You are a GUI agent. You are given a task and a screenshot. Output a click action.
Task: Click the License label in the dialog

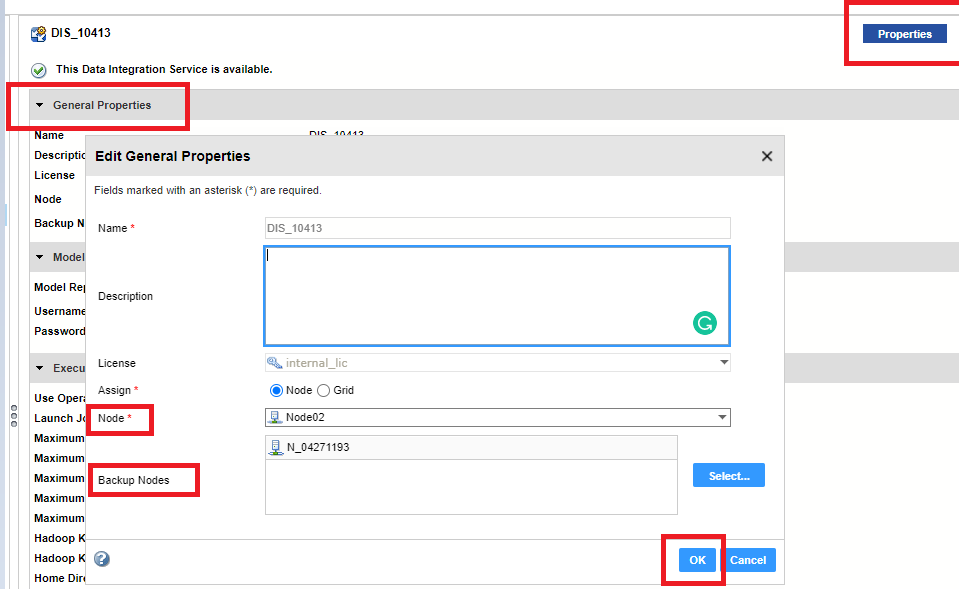(117, 363)
